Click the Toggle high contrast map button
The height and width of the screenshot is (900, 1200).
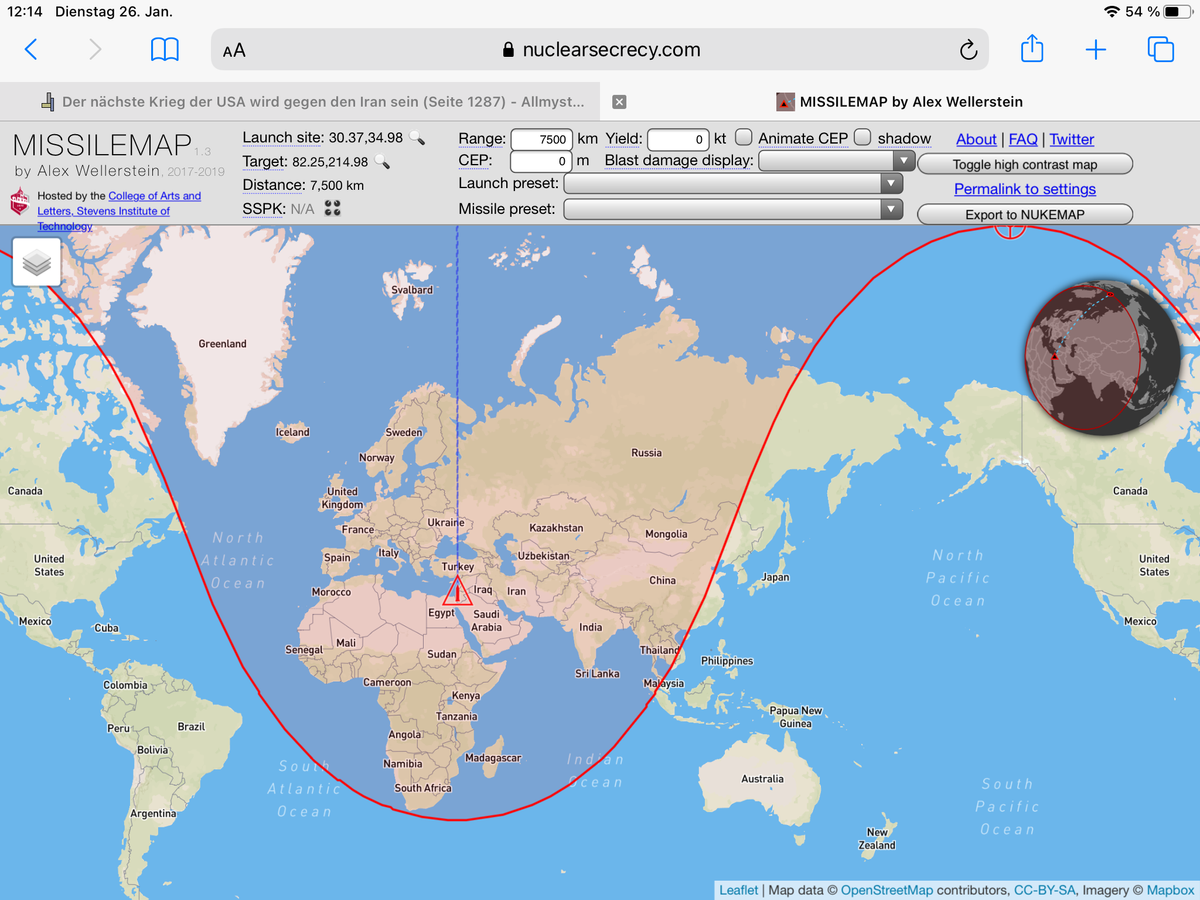[1025, 164]
